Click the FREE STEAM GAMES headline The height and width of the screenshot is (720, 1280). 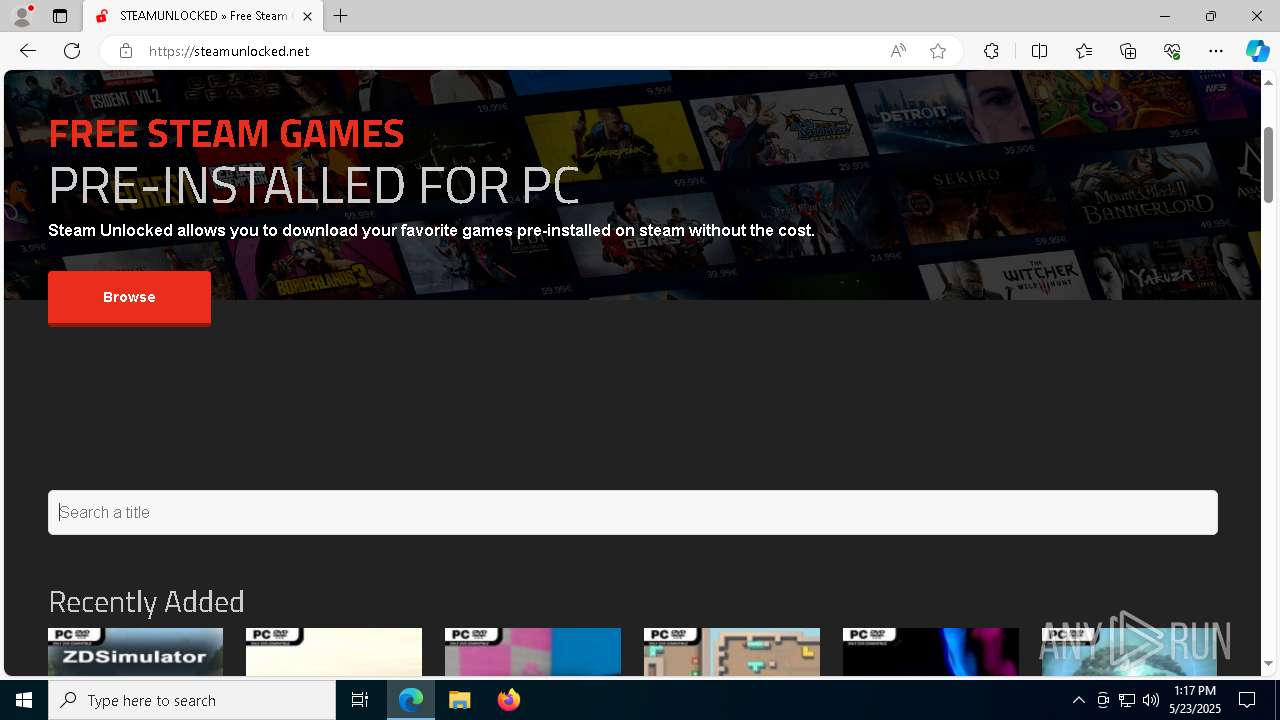(226, 133)
